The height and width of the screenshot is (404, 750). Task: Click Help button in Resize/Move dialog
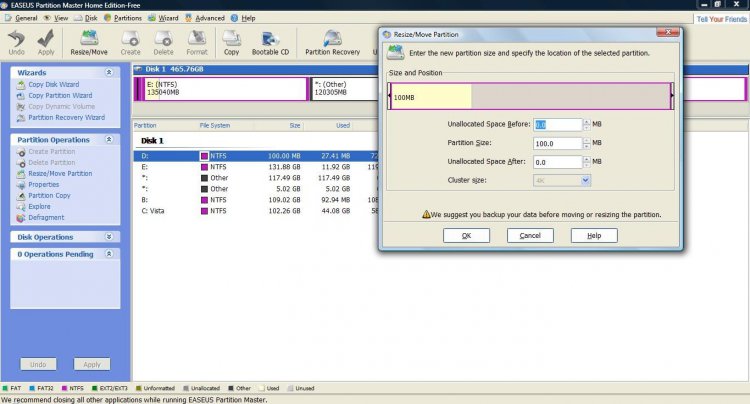point(594,235)
